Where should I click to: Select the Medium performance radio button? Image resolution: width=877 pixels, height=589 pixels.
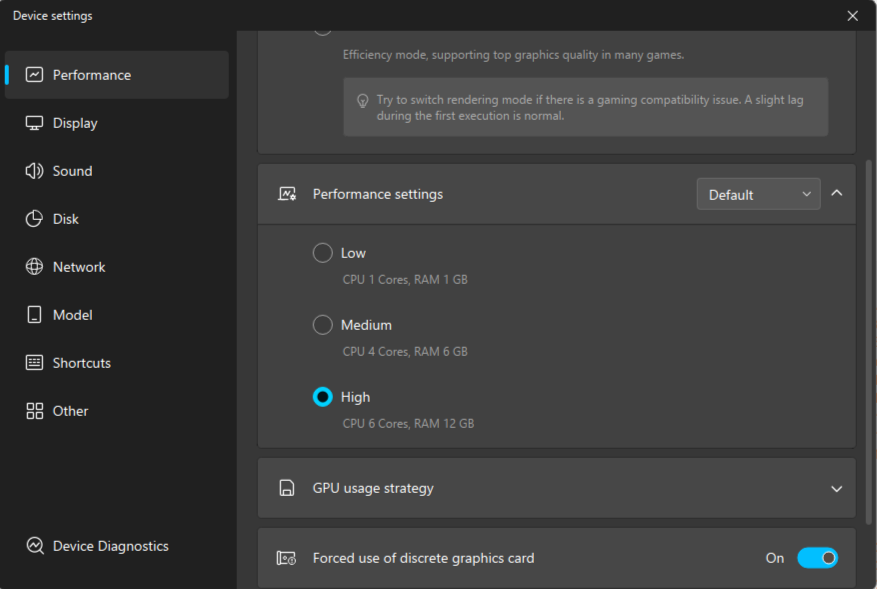[323, 325]
